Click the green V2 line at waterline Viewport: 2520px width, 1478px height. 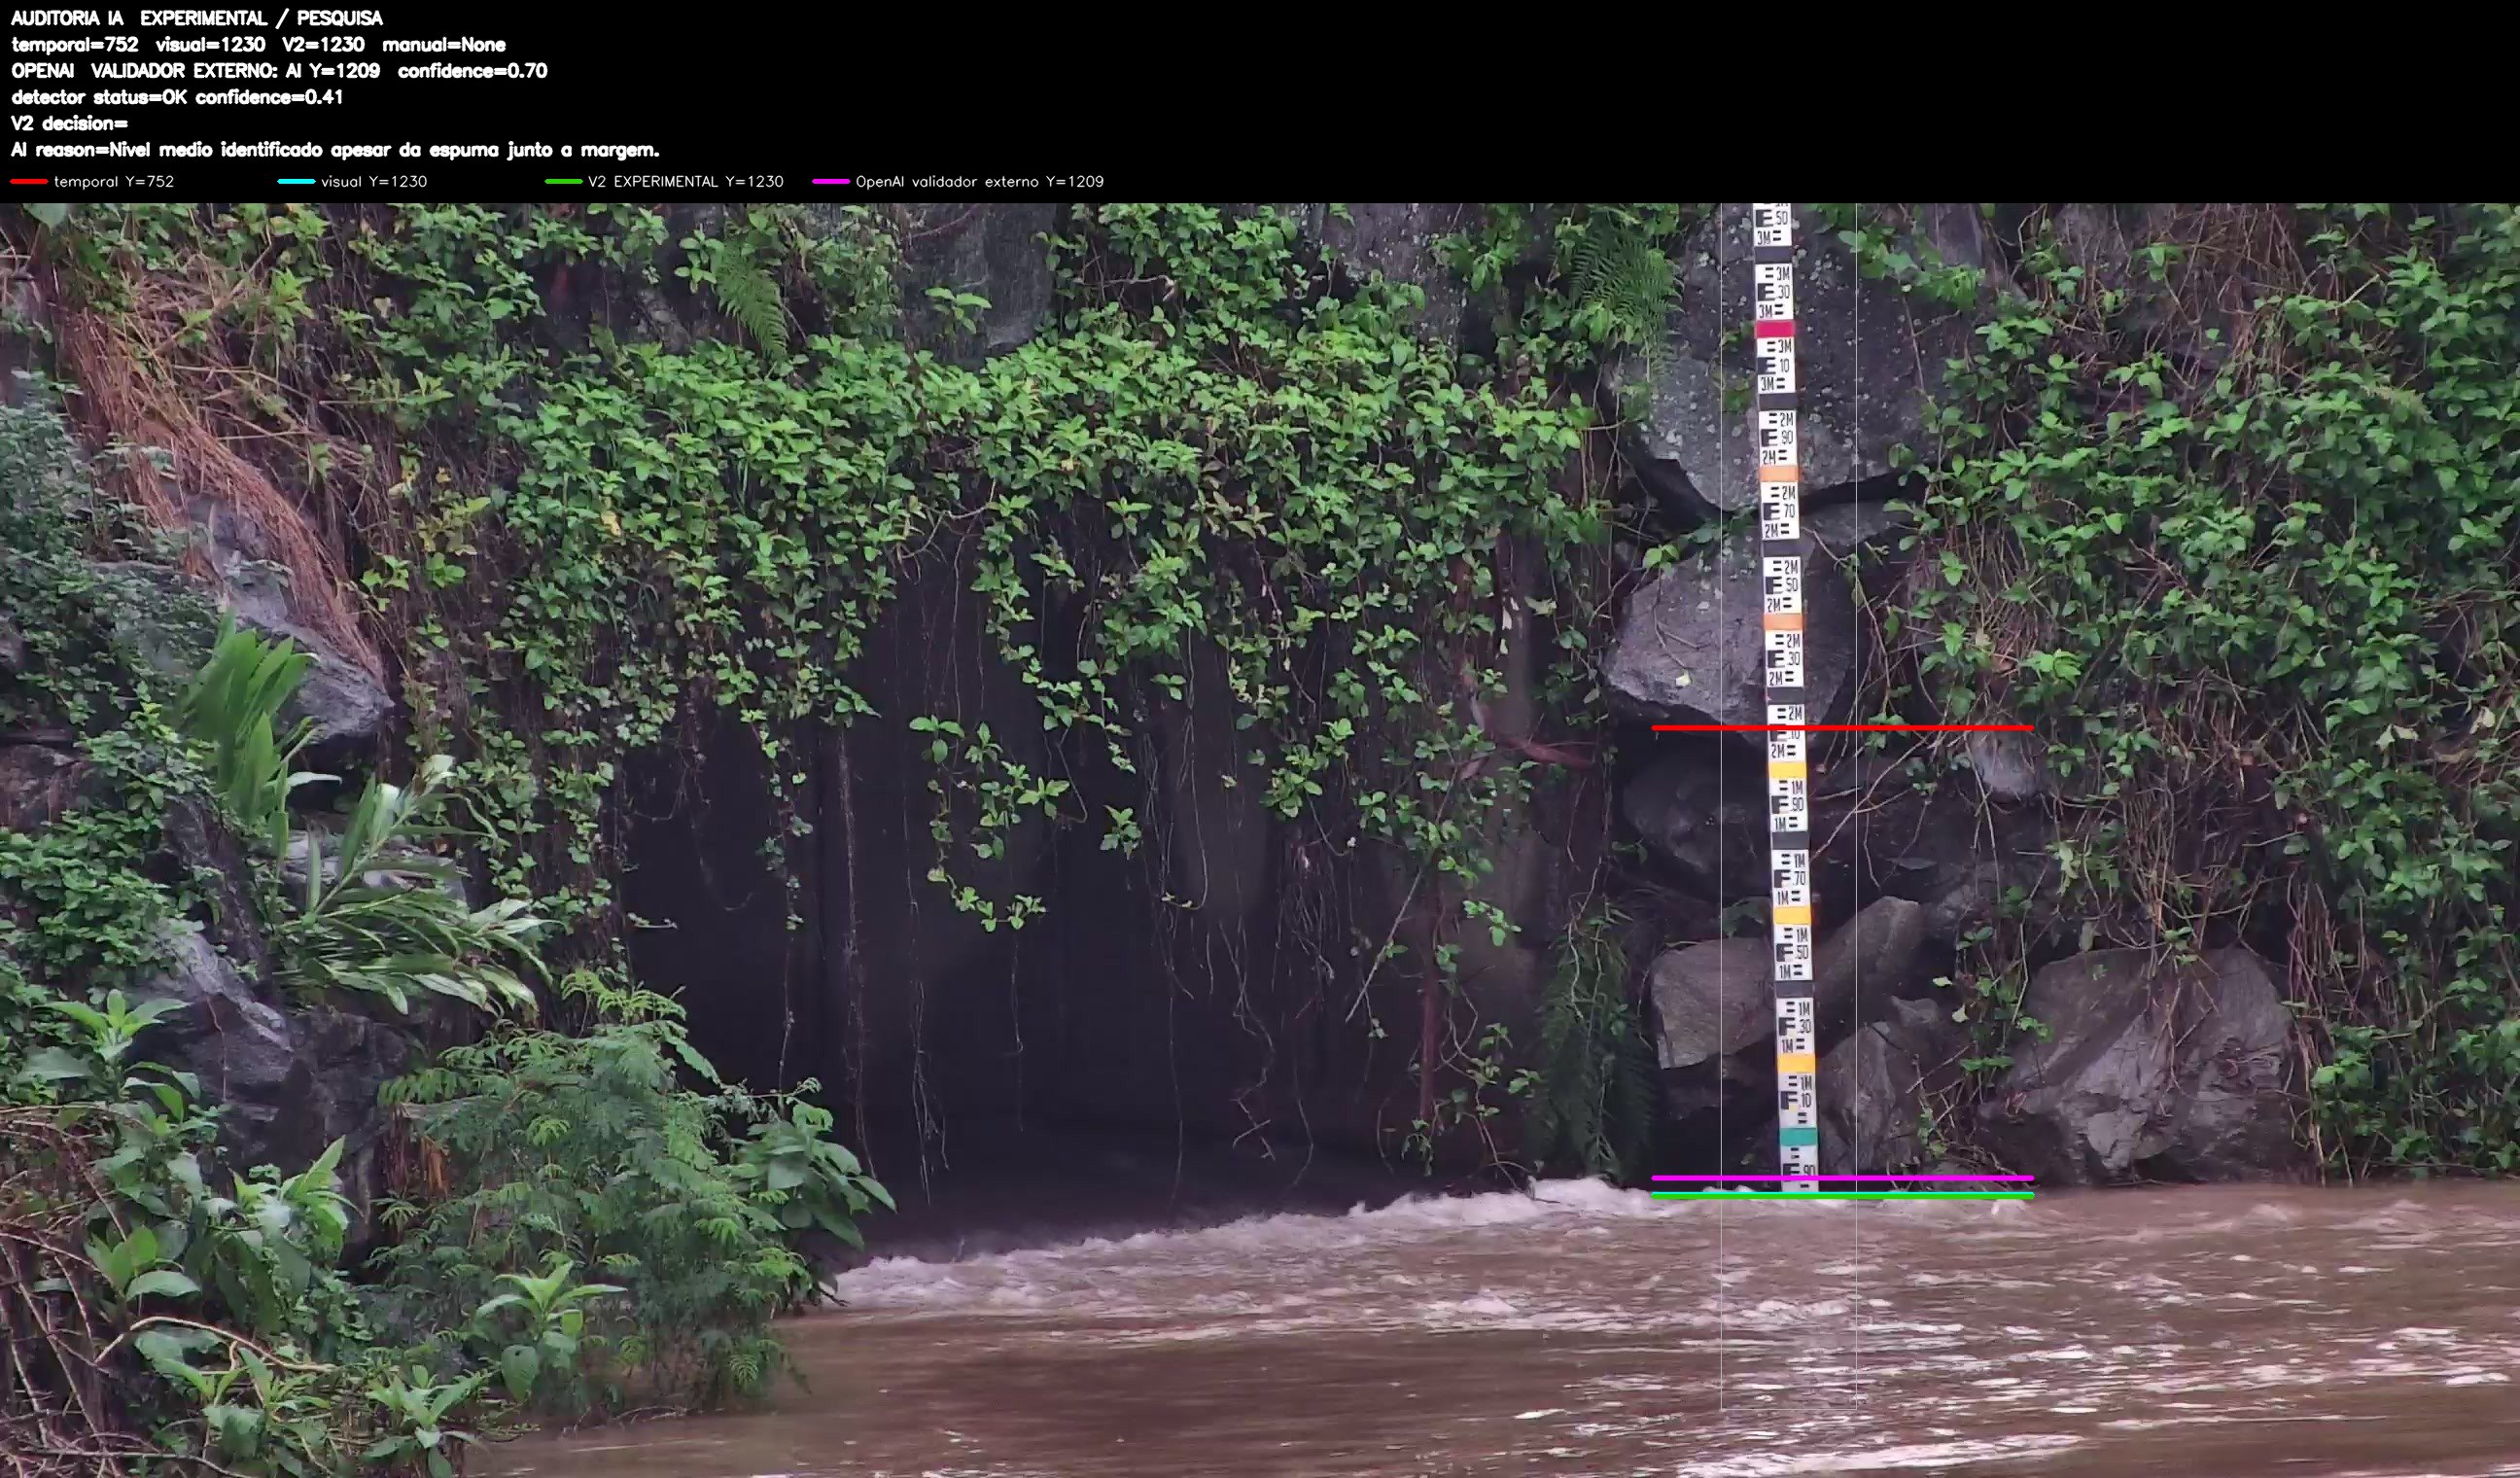point(1842,1195)
